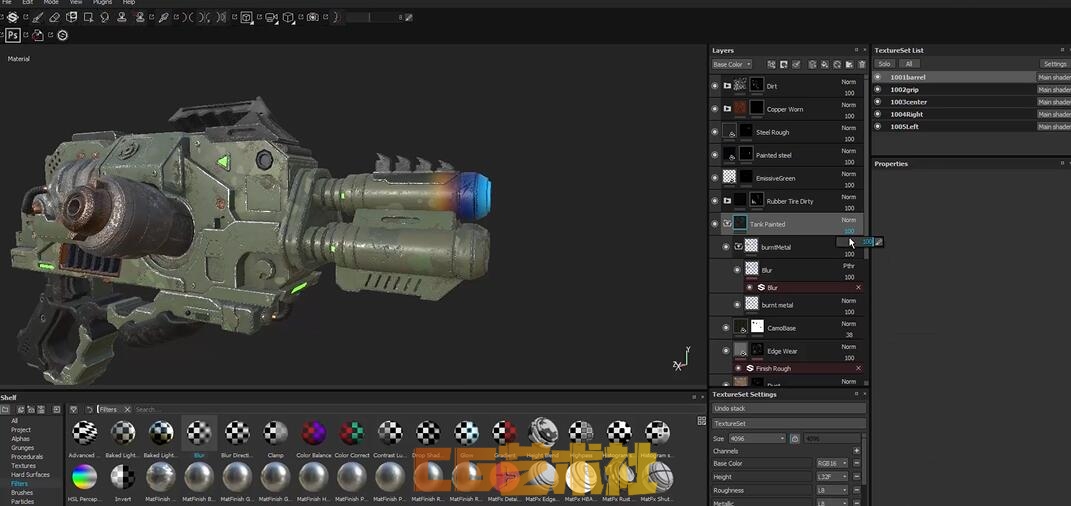Click the add mask icon in Layers
The image size is (1071, 506).
783,64
